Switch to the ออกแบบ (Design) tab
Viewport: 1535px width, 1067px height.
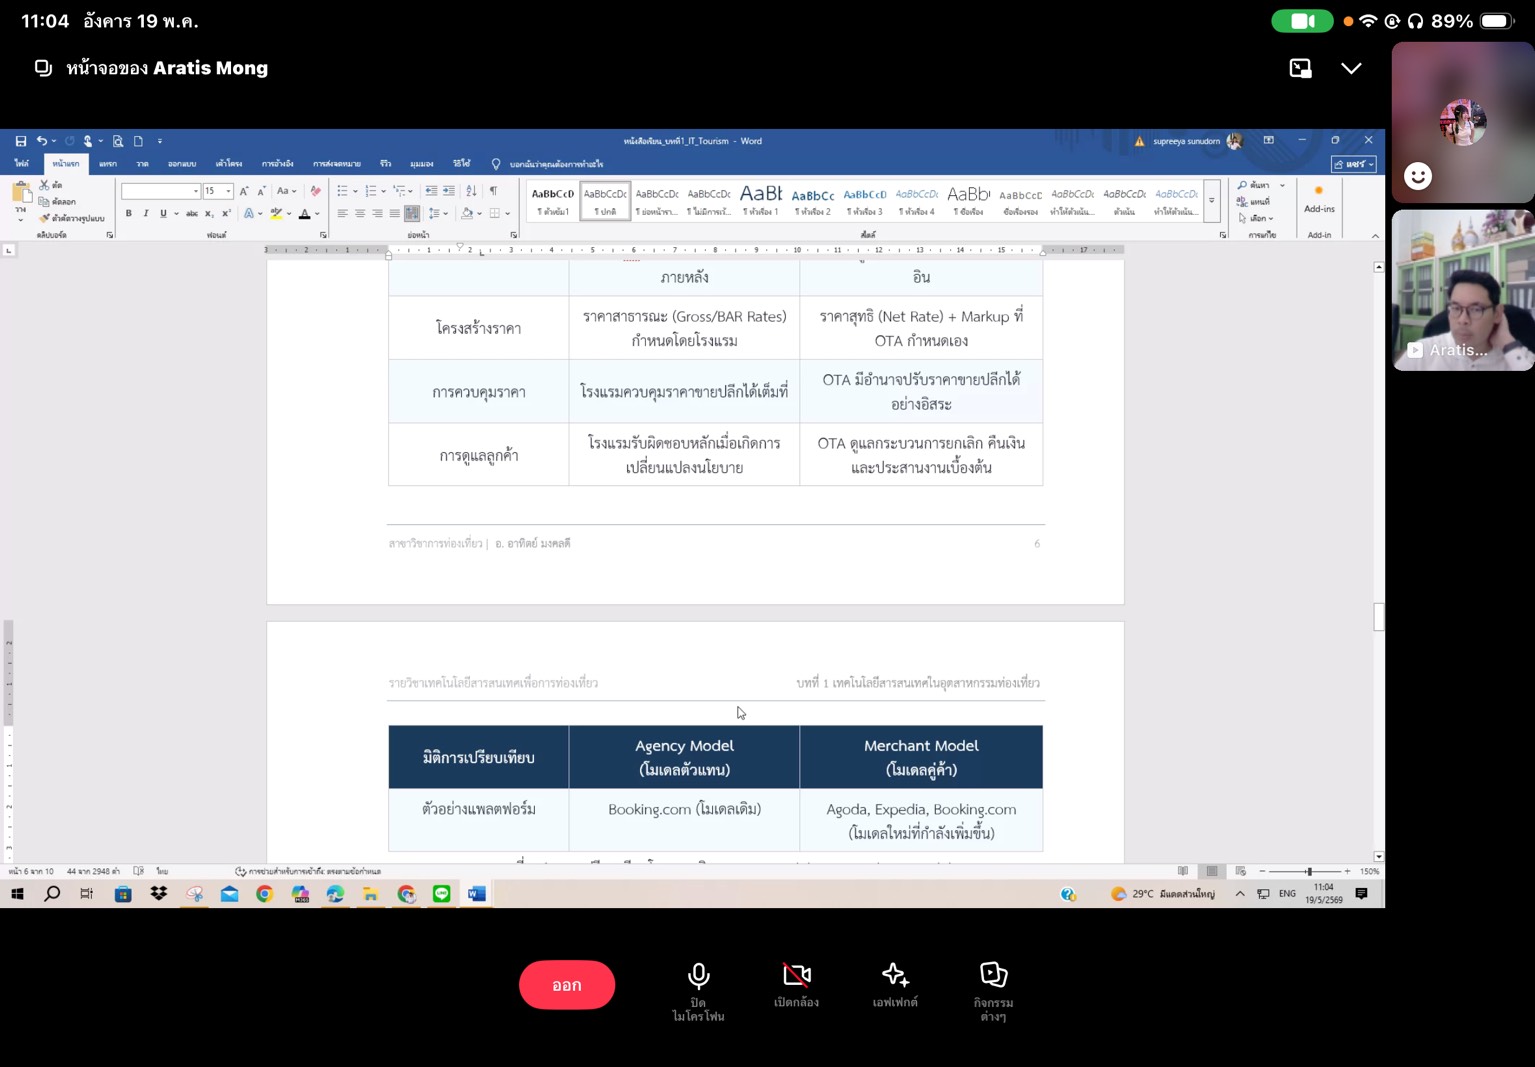click(x=182, y=164)
